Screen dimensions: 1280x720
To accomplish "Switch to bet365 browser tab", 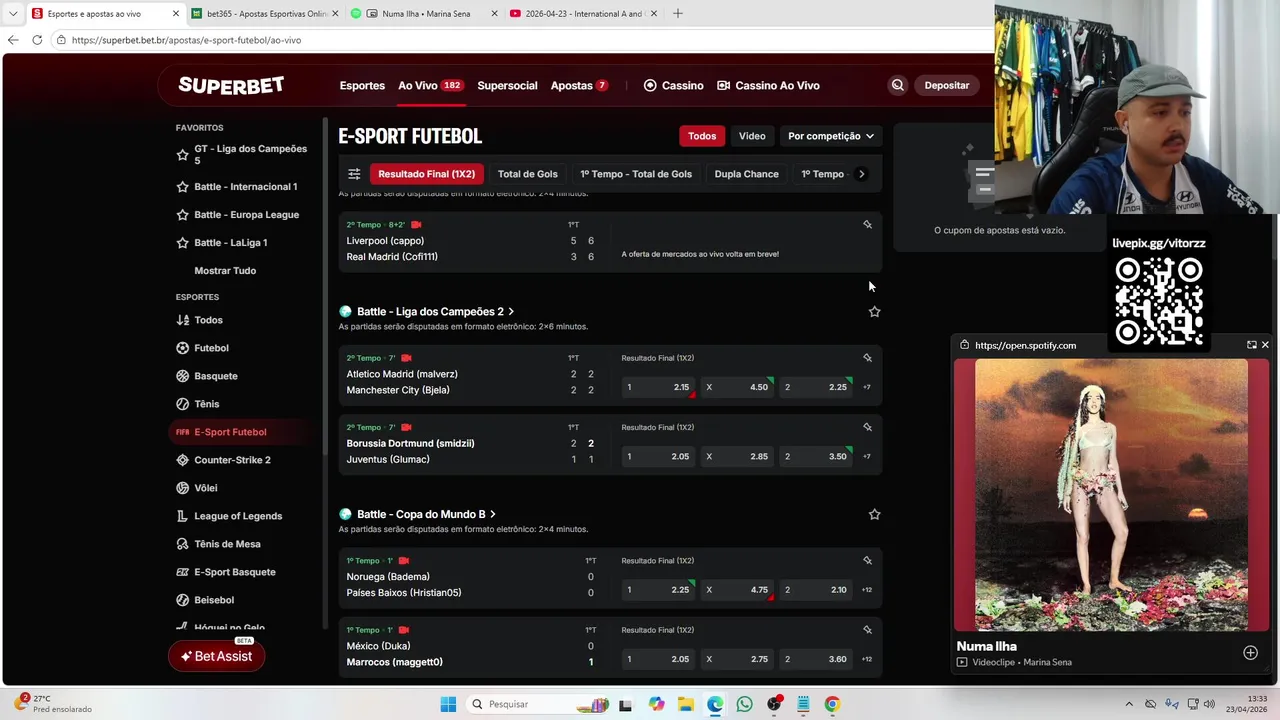I will point(264,14).
